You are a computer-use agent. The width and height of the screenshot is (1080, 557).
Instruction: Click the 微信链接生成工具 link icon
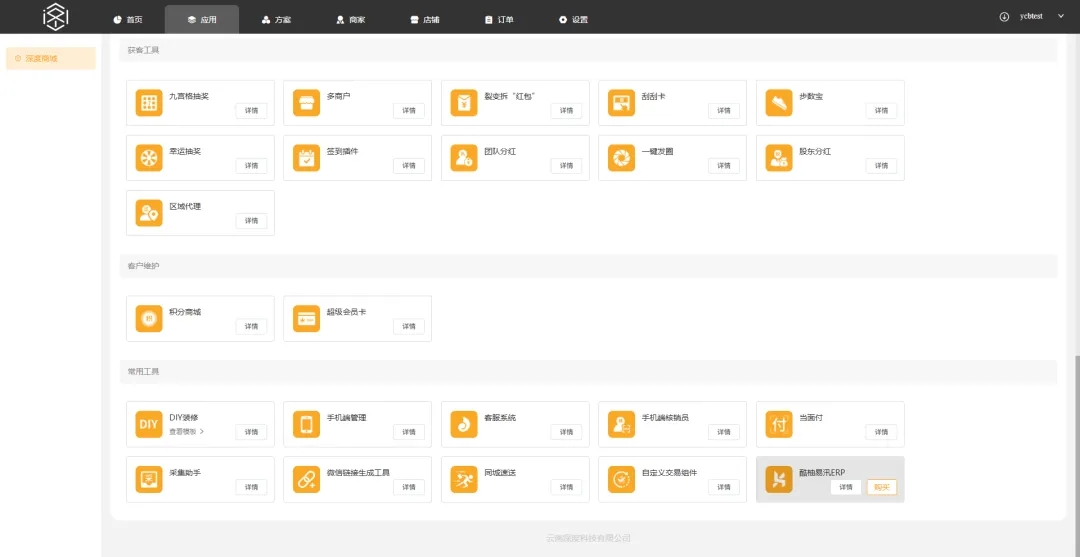click(306, 479)
